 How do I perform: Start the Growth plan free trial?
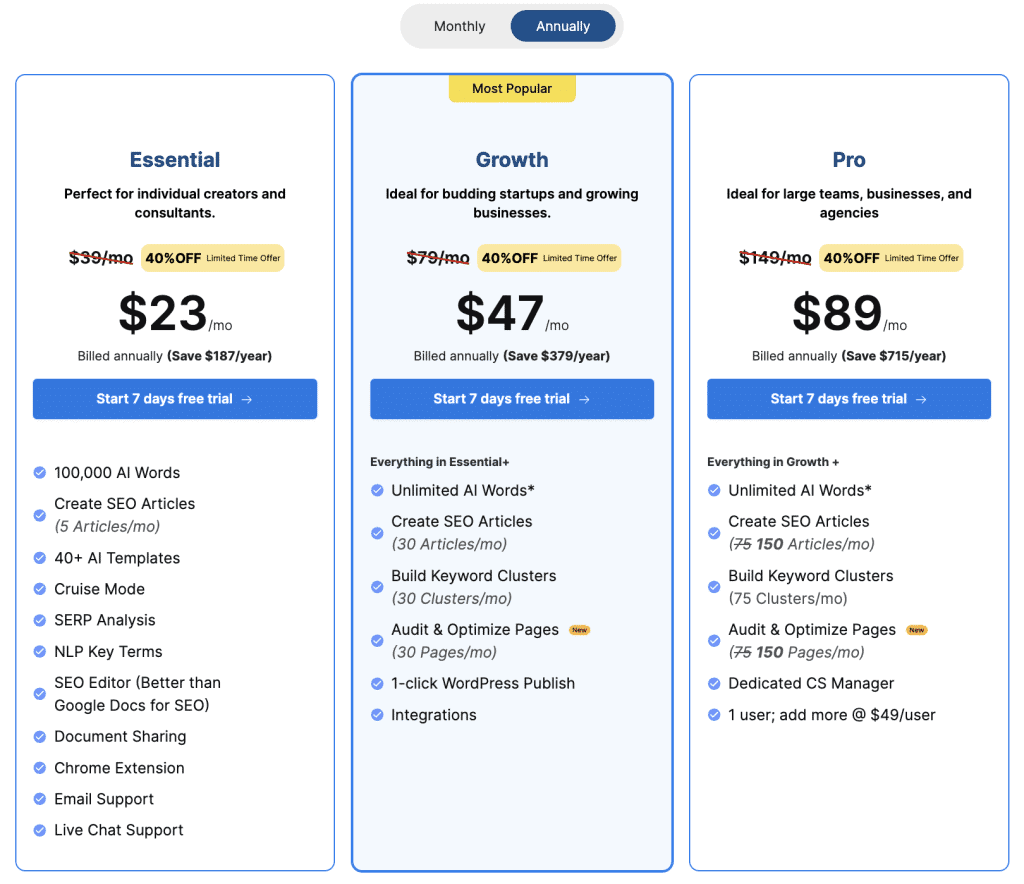[x=512, y=399]
